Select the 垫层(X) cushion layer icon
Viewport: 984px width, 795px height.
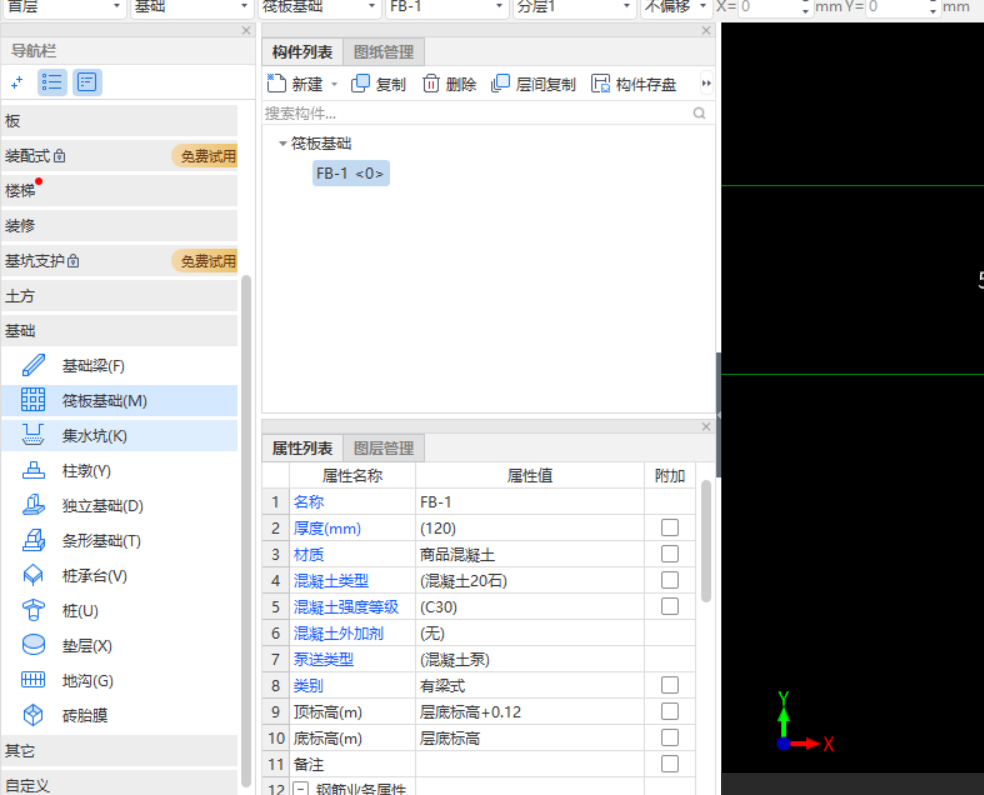coord(33,645)
